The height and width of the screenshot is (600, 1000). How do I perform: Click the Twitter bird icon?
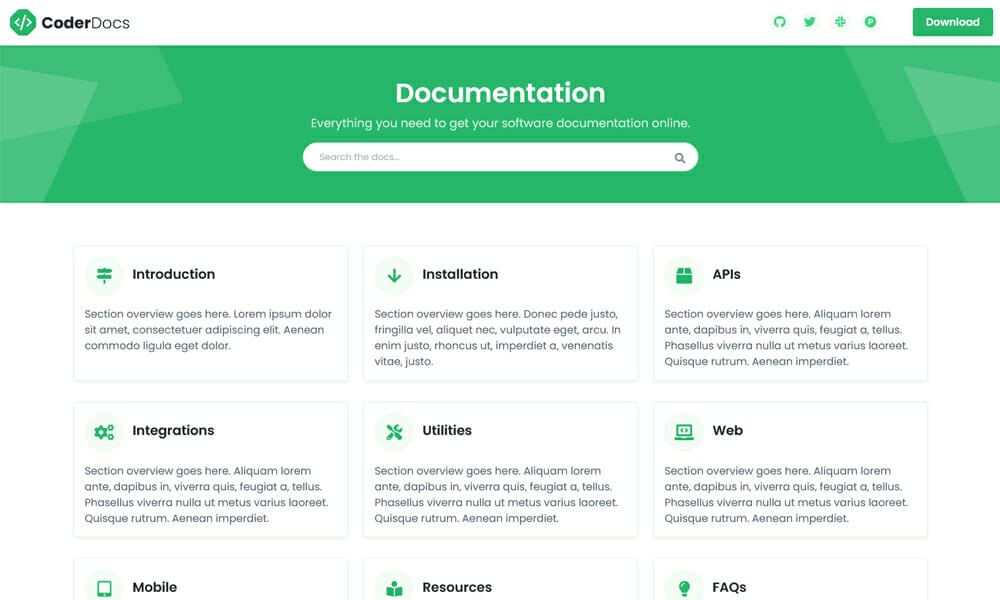[810, 21]
